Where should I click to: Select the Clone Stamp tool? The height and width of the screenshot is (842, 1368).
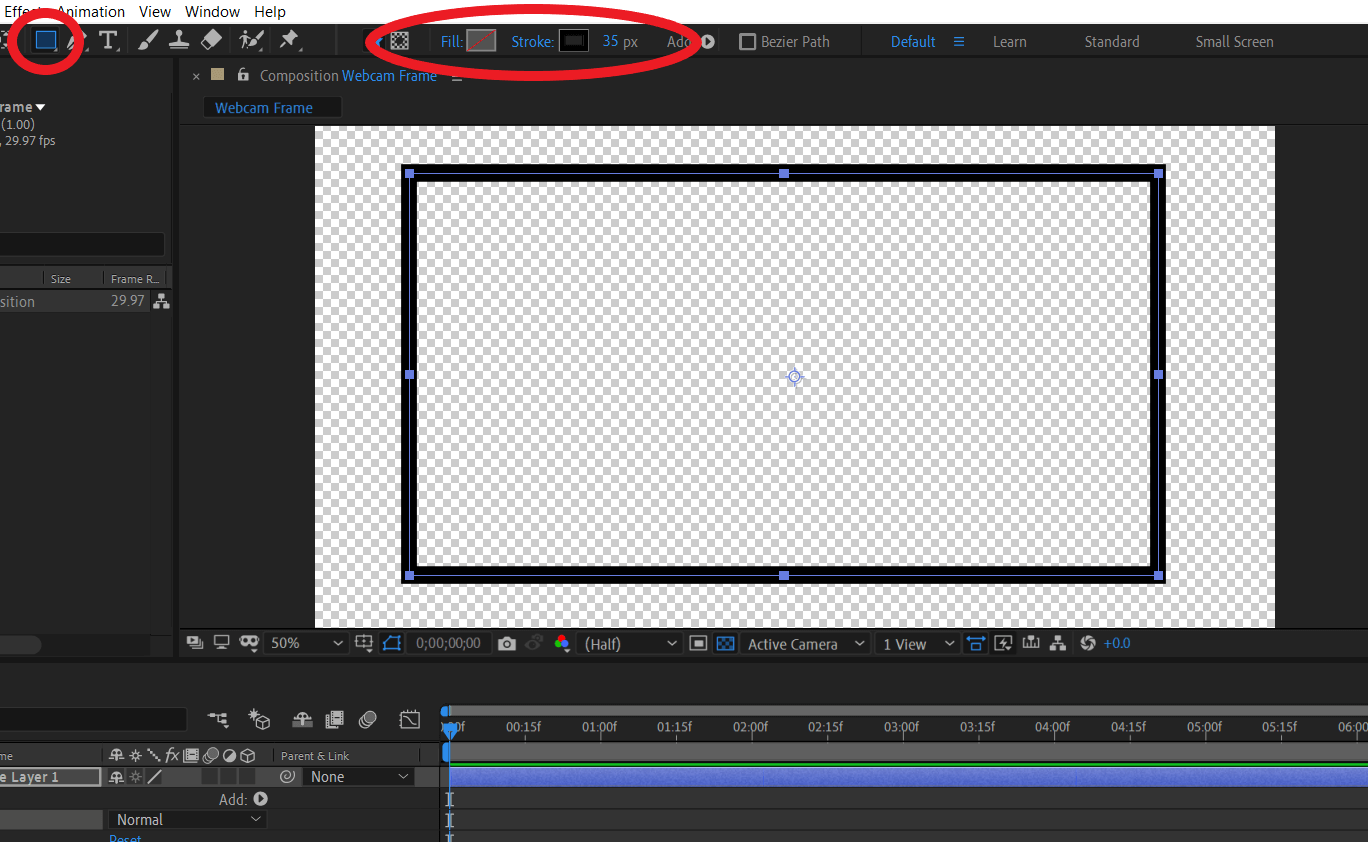click(x=179, y=41)
